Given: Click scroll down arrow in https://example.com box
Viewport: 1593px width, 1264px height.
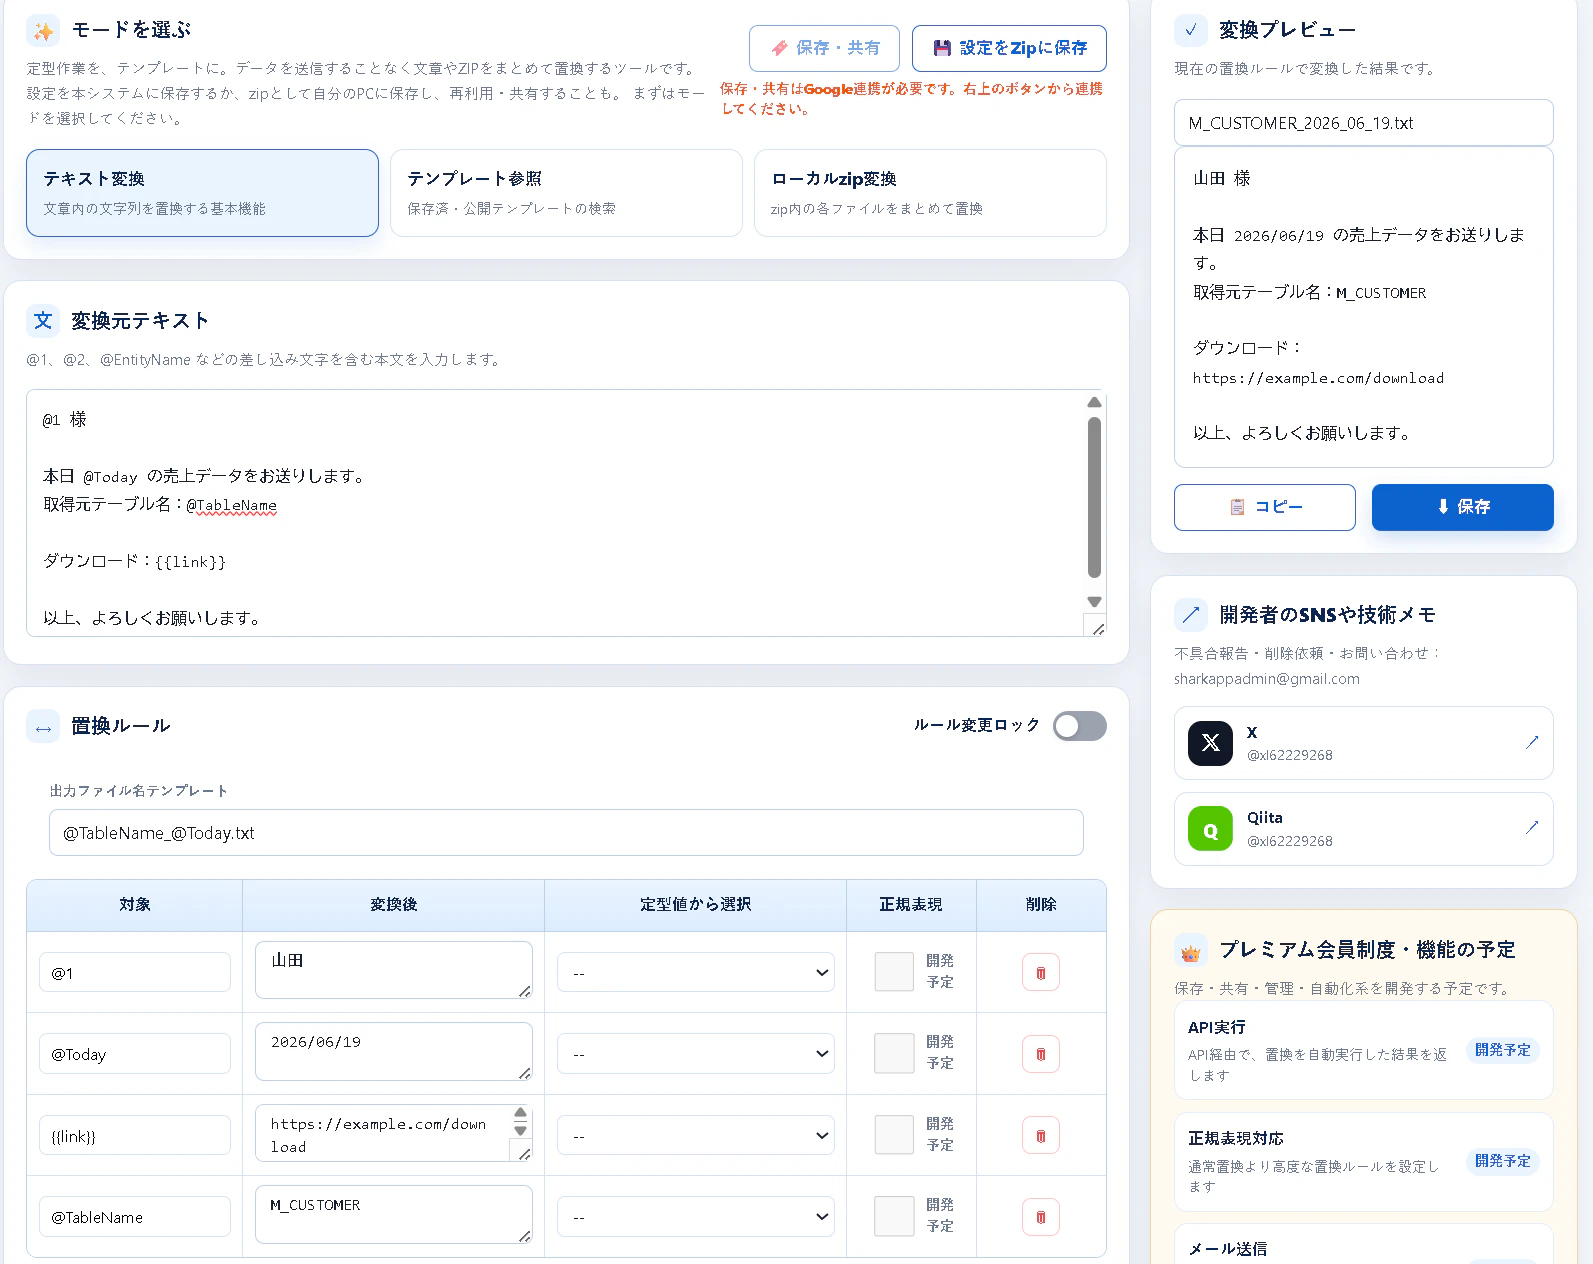Looking at the screenshot, I should (520, 1131).
